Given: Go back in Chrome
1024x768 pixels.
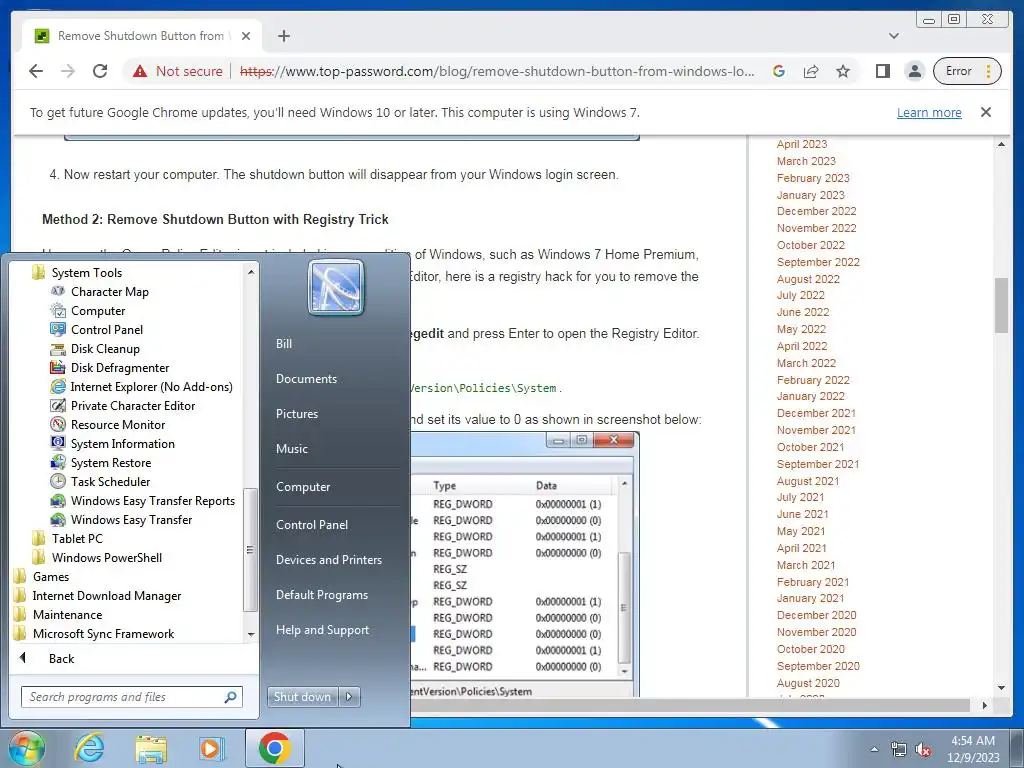Looking at the screenshot, I should point(36,71).
